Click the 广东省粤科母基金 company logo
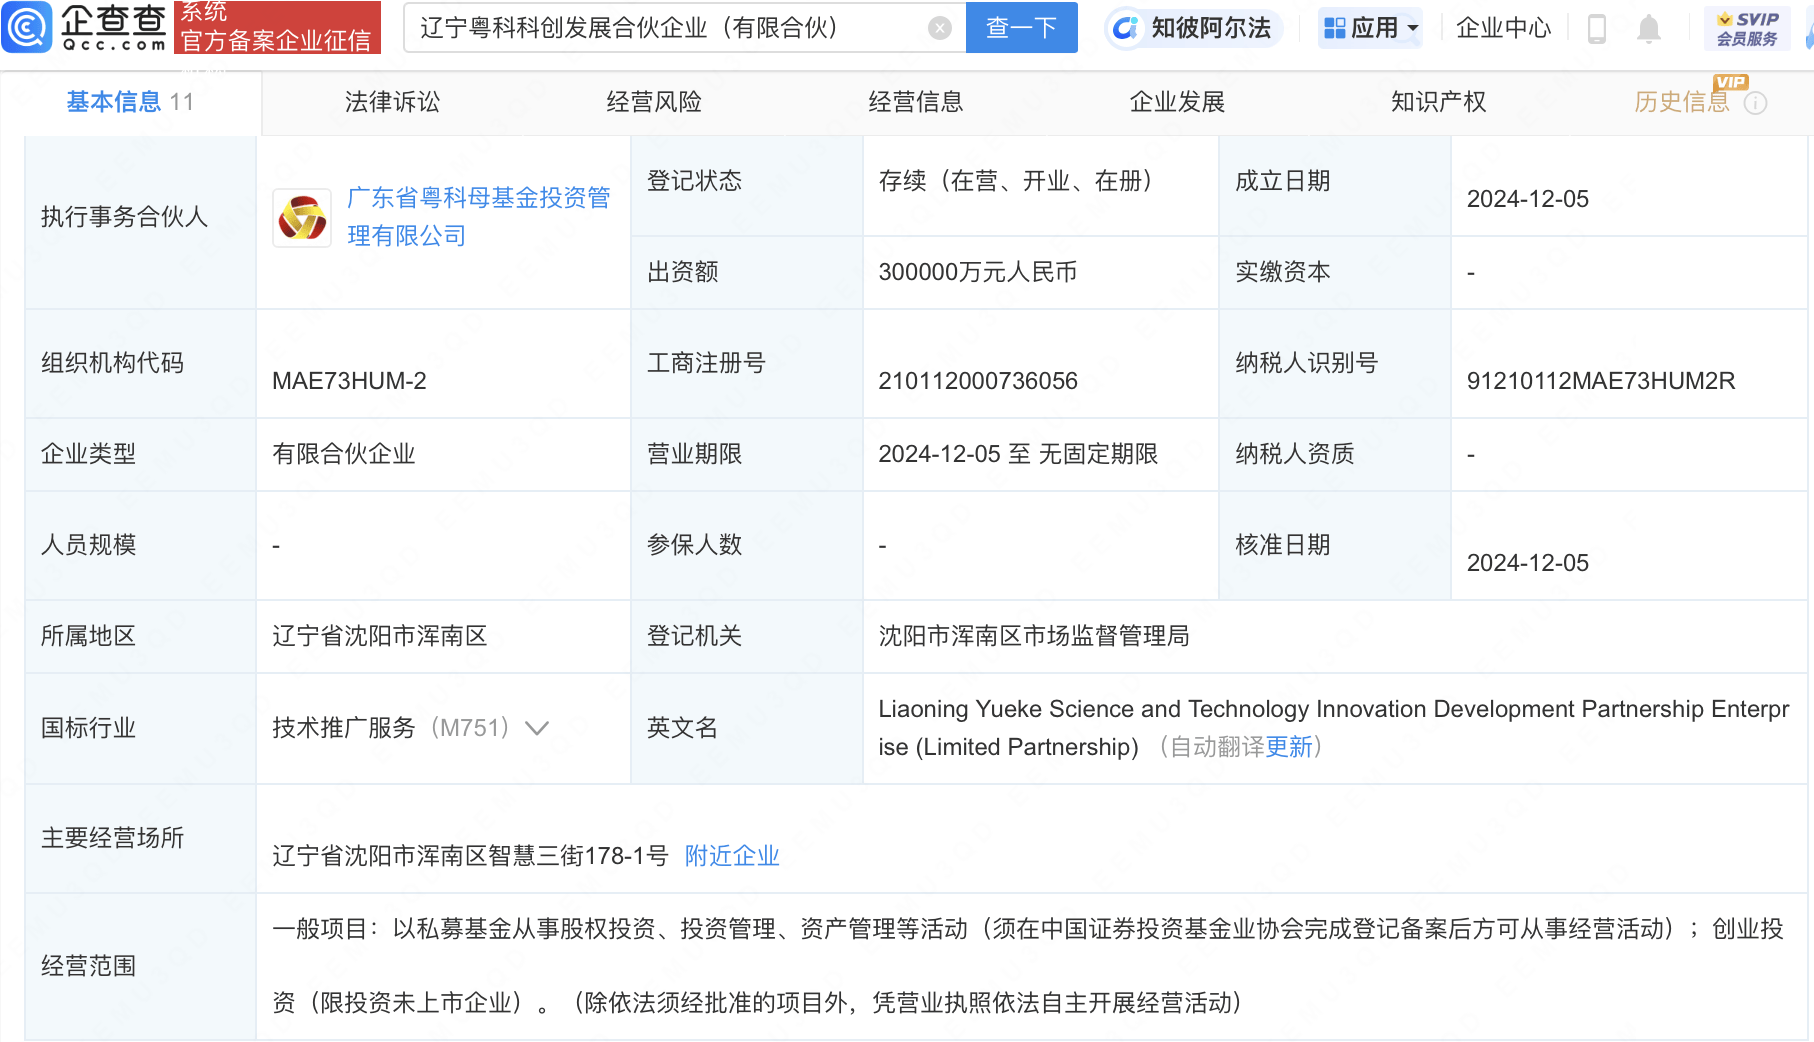This screenshot has height=1042, width=1814. point(302,218)
